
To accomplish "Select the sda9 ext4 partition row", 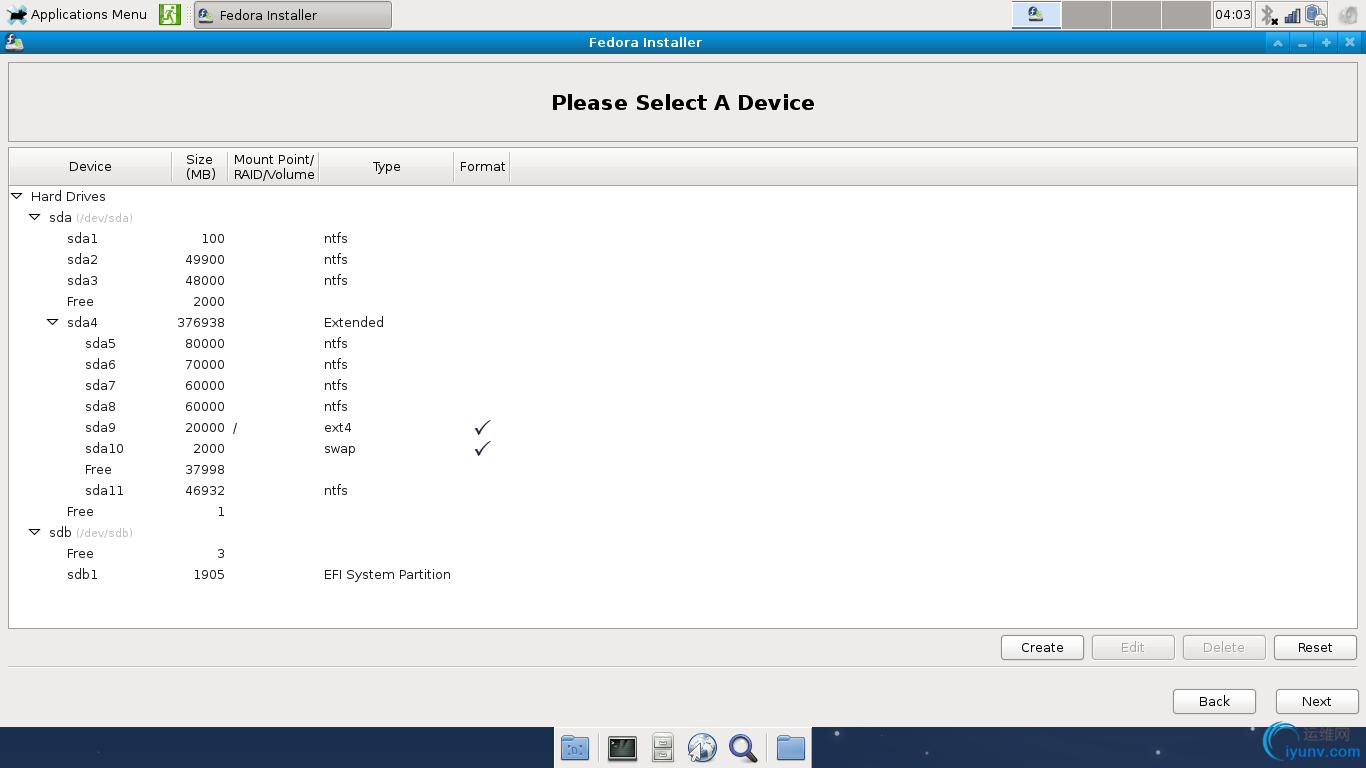I will (683, 427).
